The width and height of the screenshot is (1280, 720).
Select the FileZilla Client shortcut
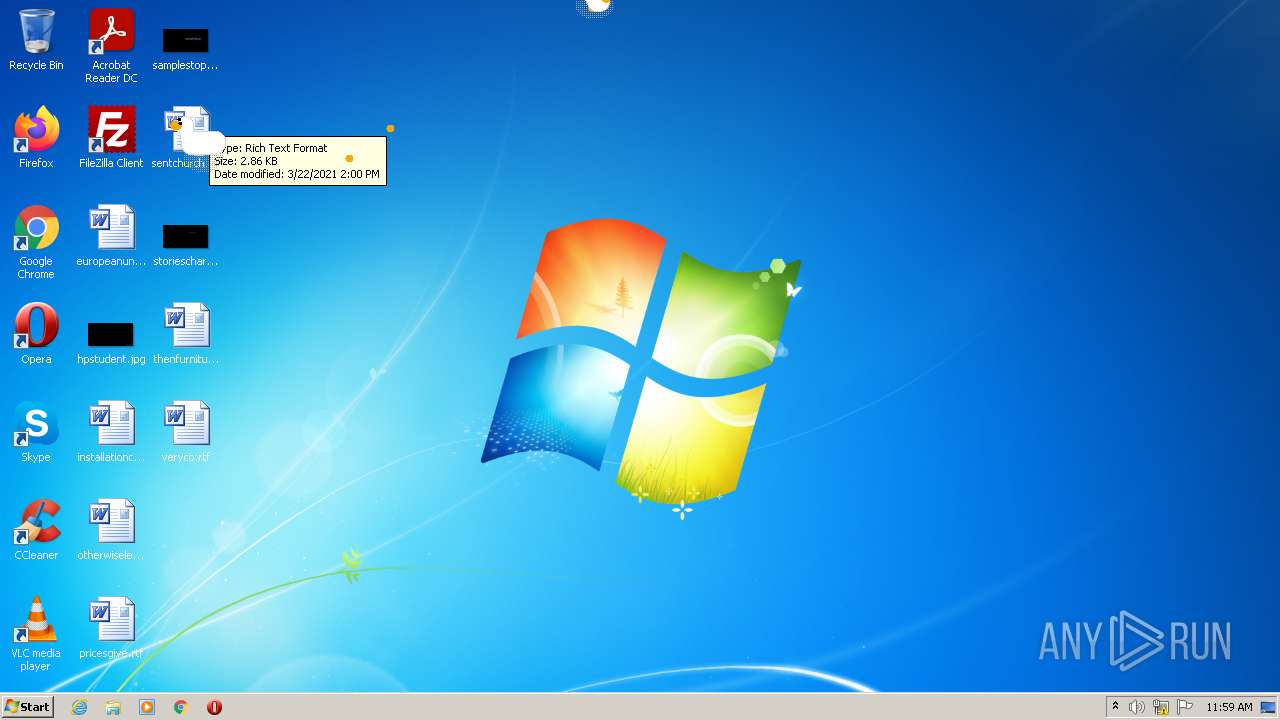[111, 138]
